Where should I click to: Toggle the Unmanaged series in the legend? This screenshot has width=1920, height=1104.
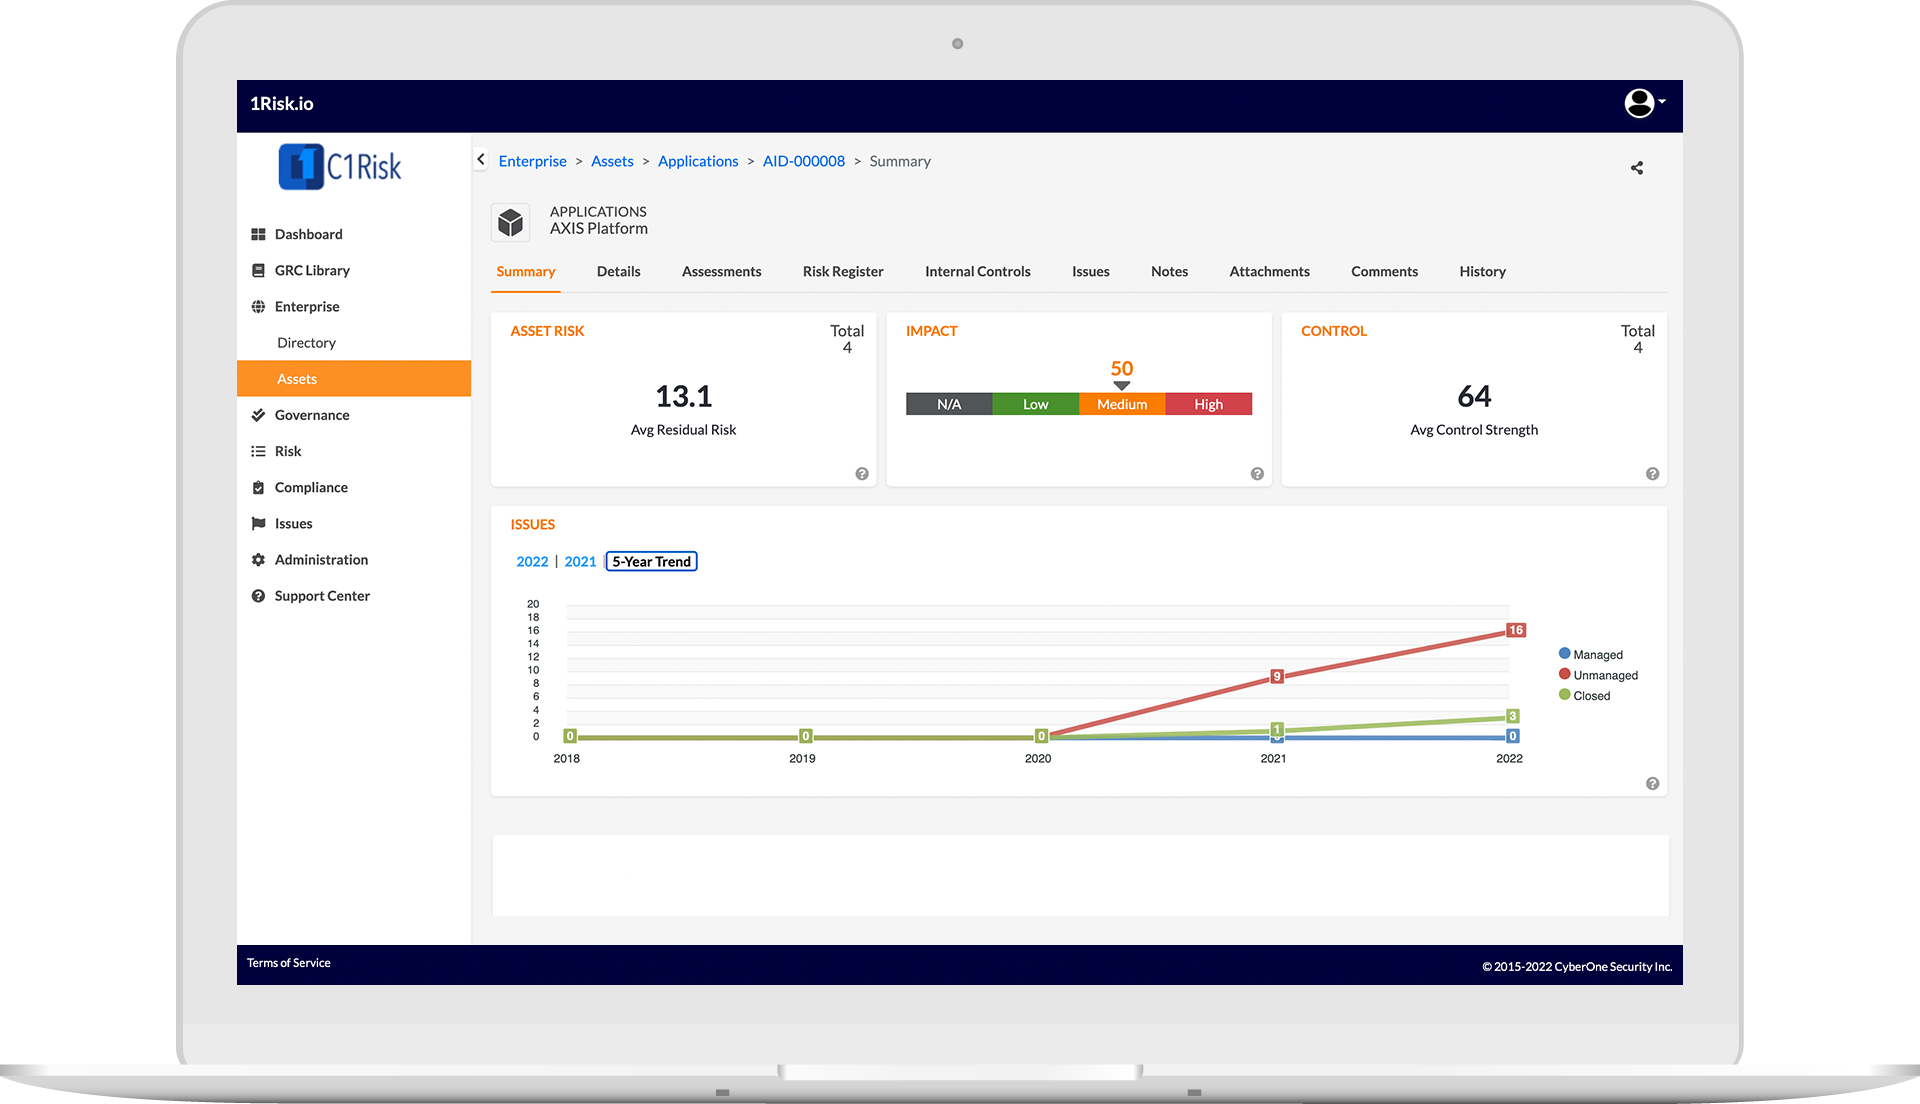1598,674
